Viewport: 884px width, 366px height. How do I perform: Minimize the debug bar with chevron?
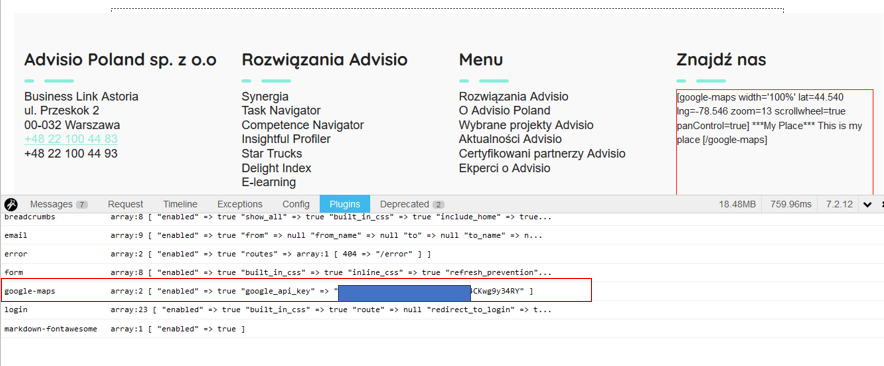[867, 204]
